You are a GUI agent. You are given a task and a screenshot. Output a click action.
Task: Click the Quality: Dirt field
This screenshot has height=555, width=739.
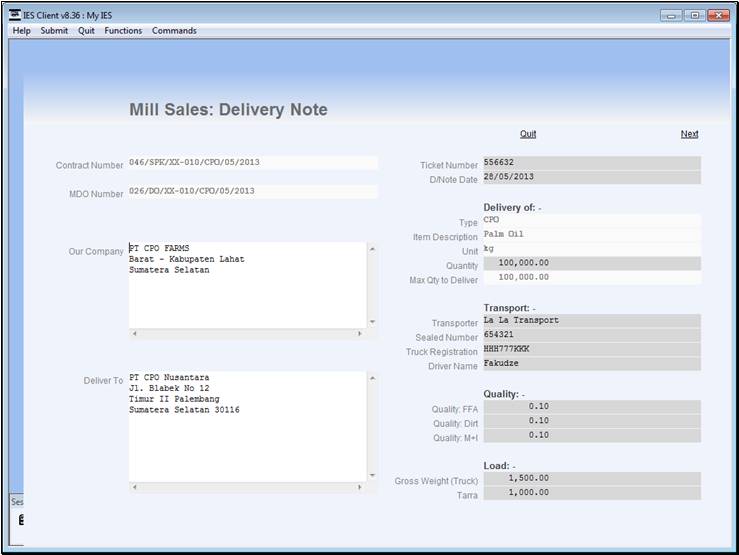592,421
